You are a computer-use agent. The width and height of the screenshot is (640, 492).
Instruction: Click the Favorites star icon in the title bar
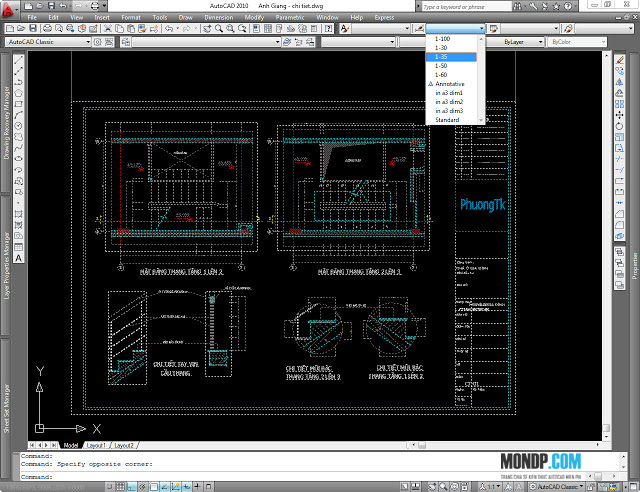(x=556, y=6)
